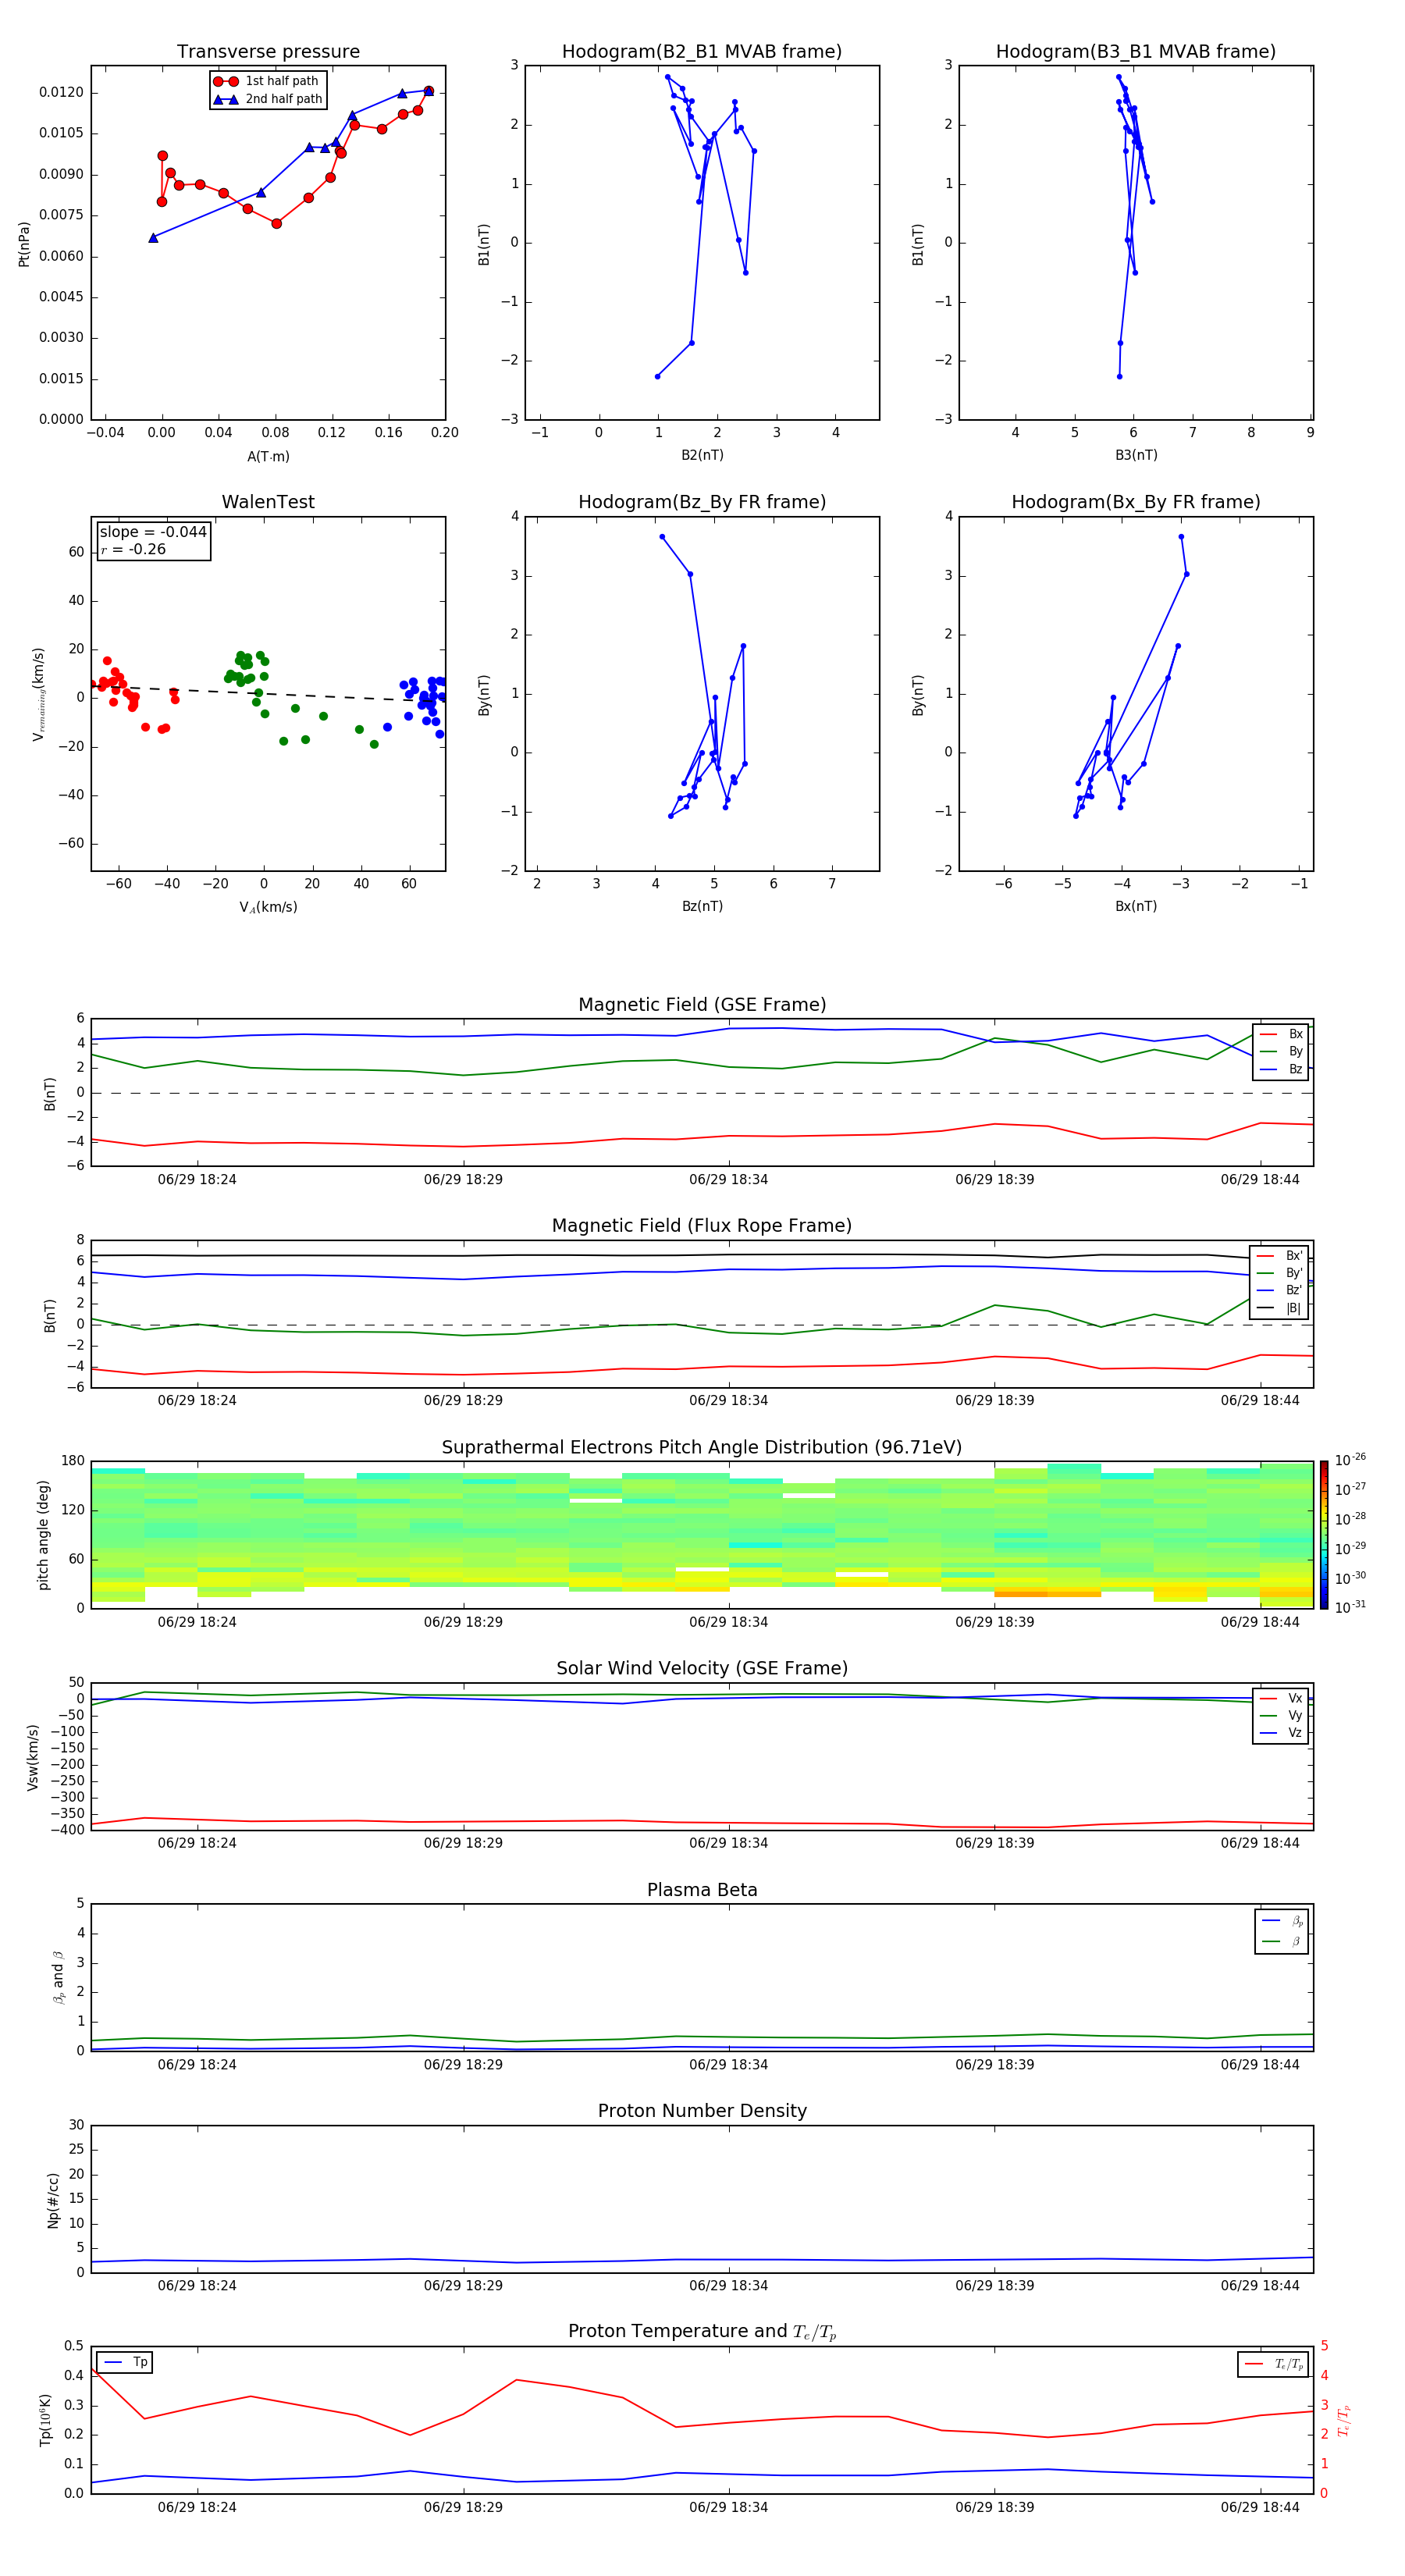Click the 'Magnetic Field (GSE Frame)' title
Image resolution: width=1405 pixels, height=2576 pixels.
click(702, 1004)
